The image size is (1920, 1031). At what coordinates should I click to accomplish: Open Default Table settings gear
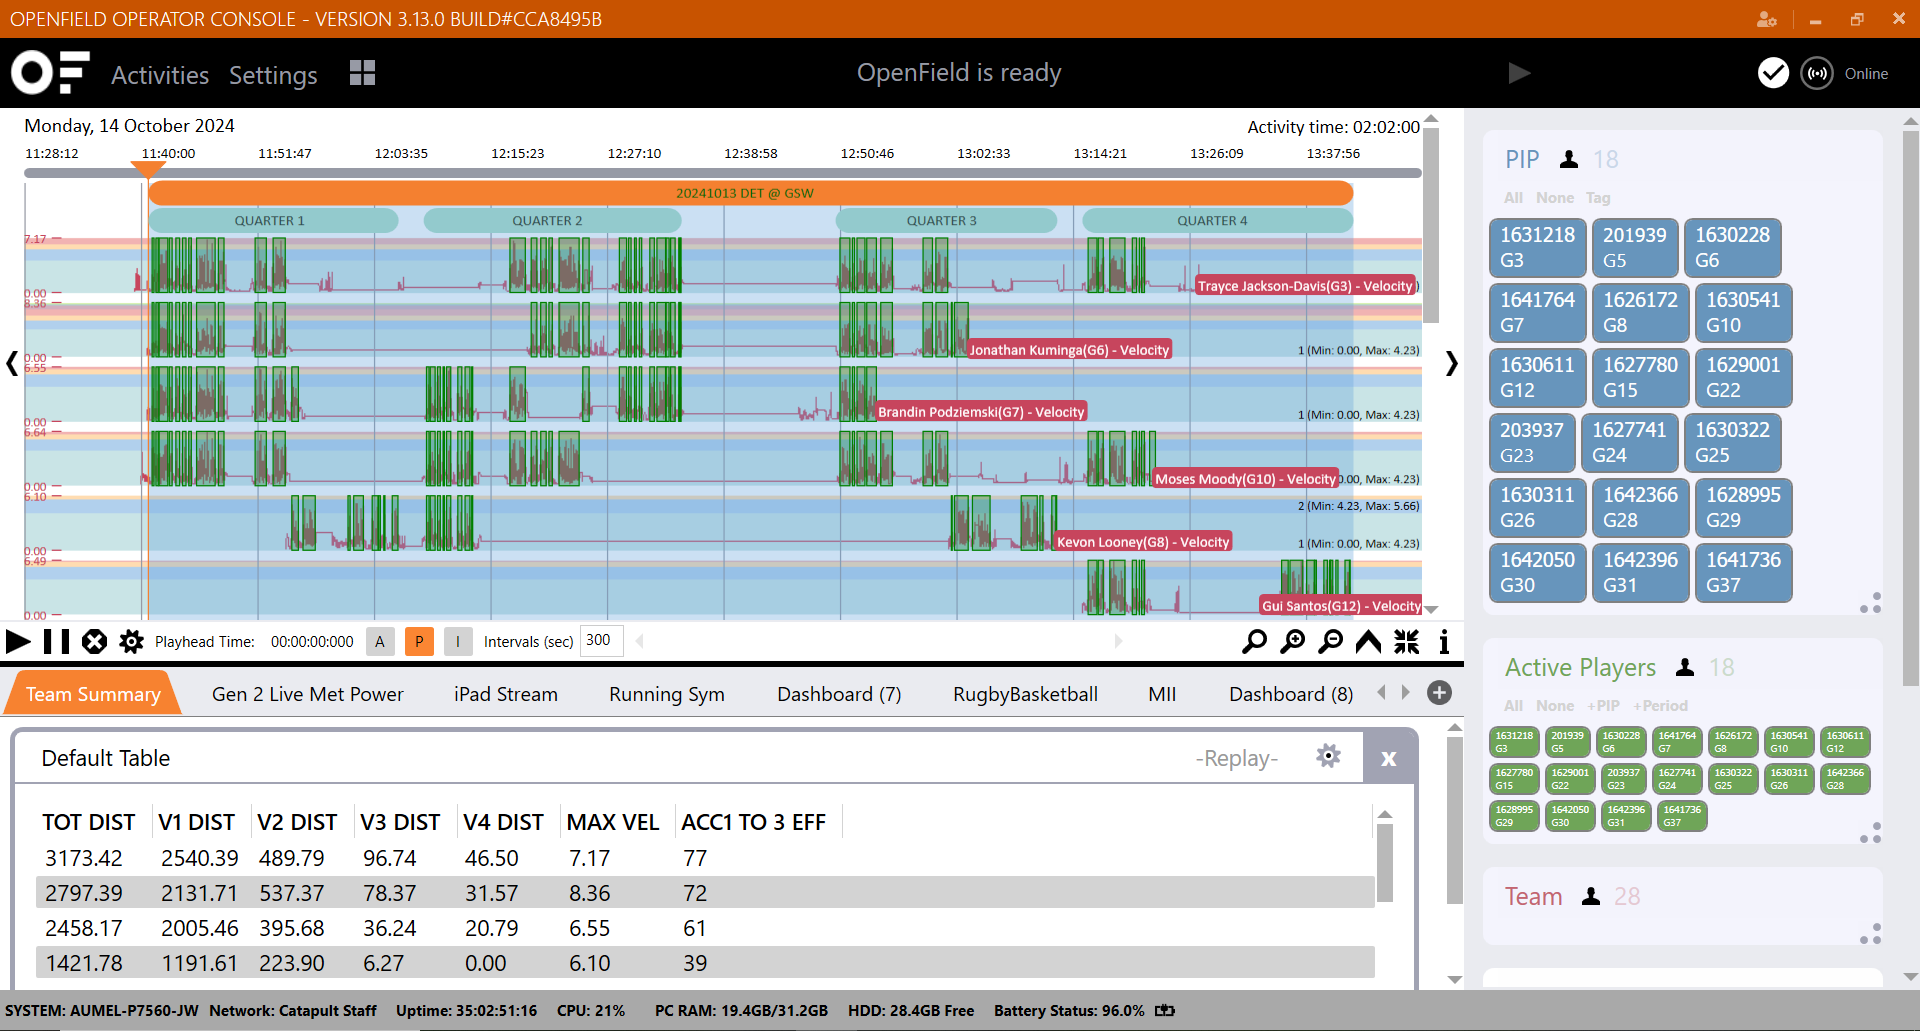tap(1328, 756)
